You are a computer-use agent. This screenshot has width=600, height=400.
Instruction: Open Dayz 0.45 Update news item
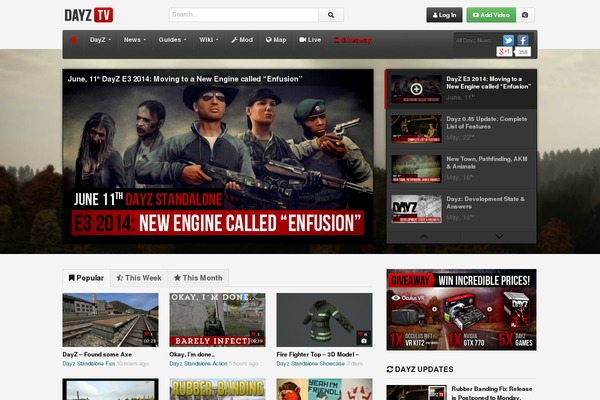[486, 123]
